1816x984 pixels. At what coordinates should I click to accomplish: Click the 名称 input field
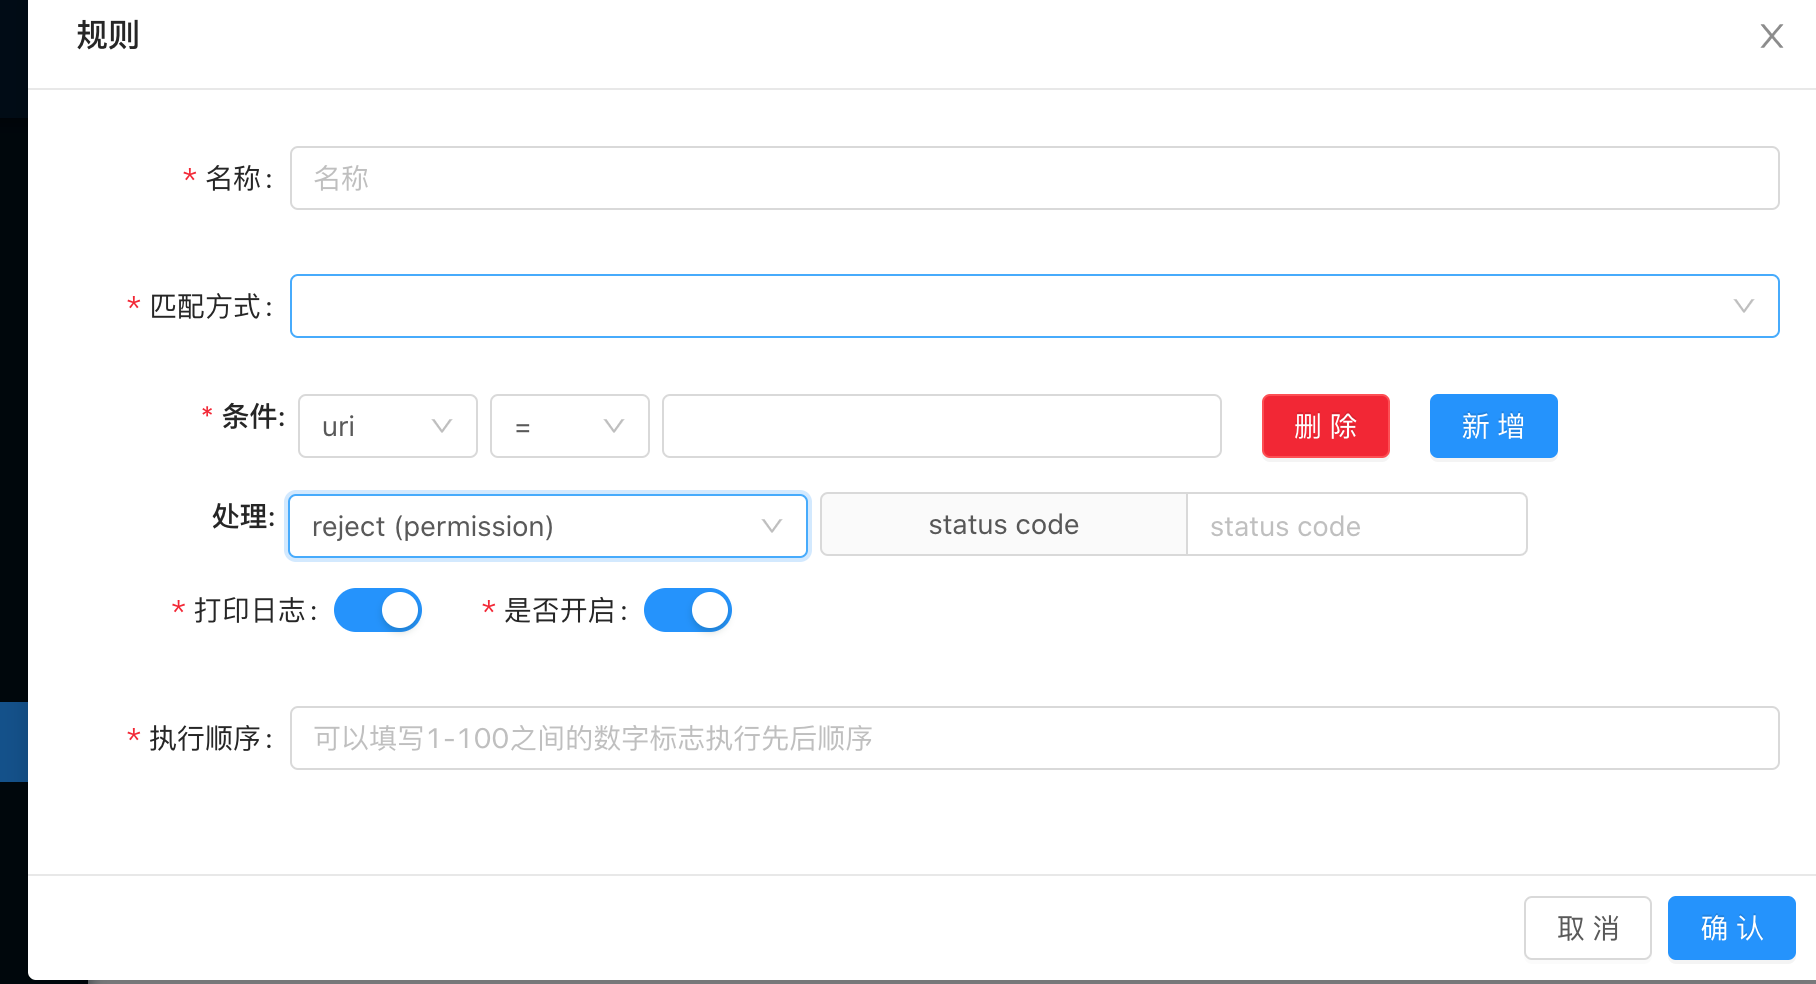[1034, 178]
